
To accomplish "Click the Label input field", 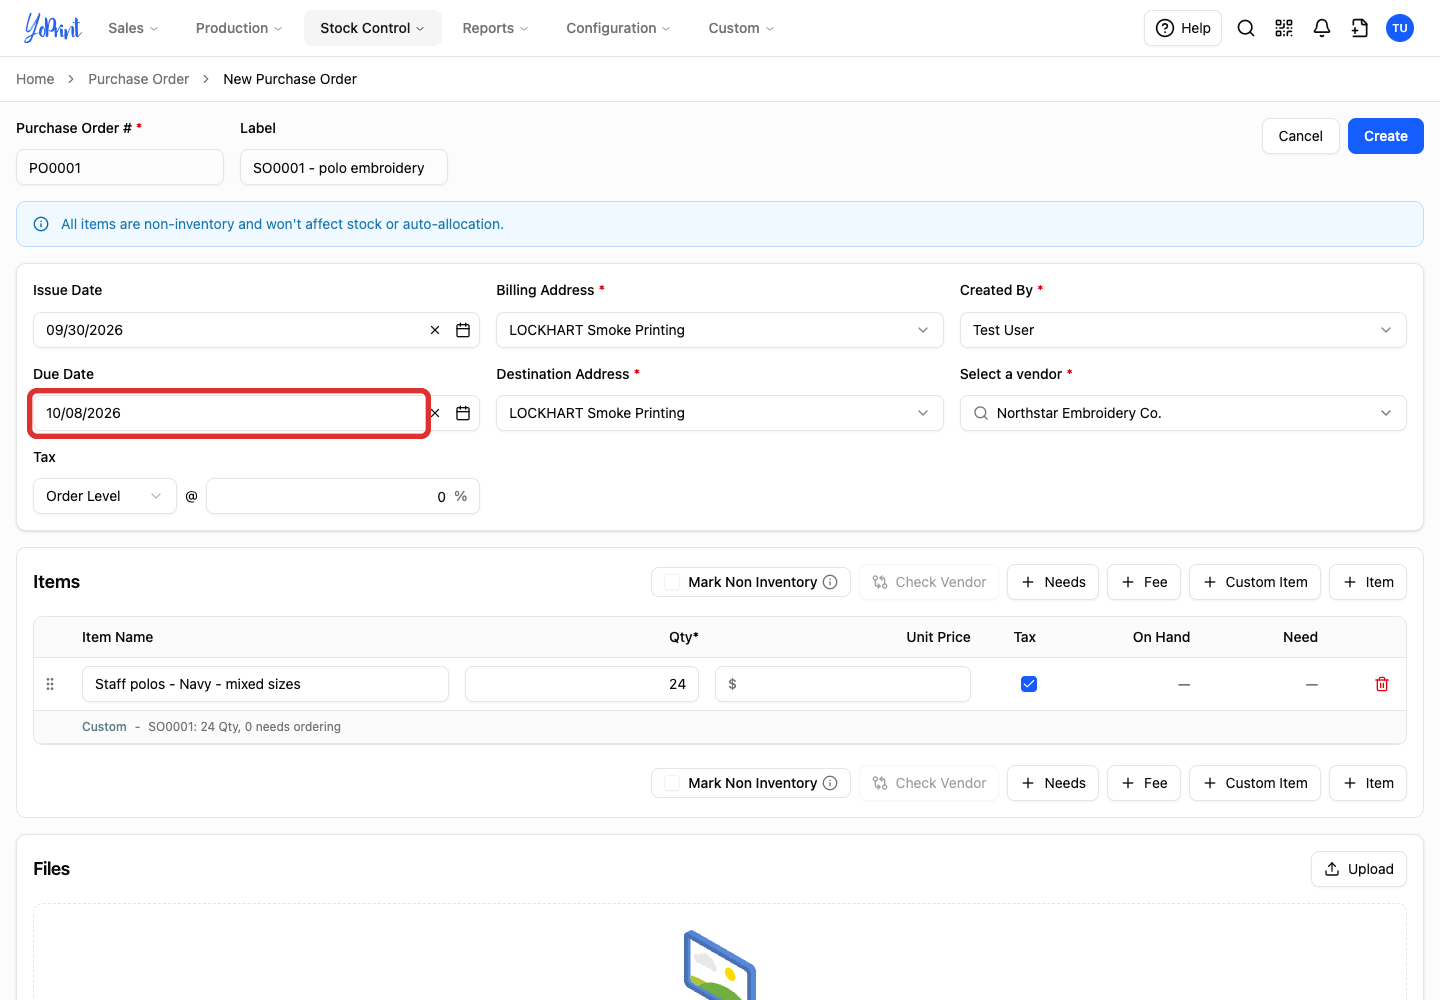I will 344,167.
